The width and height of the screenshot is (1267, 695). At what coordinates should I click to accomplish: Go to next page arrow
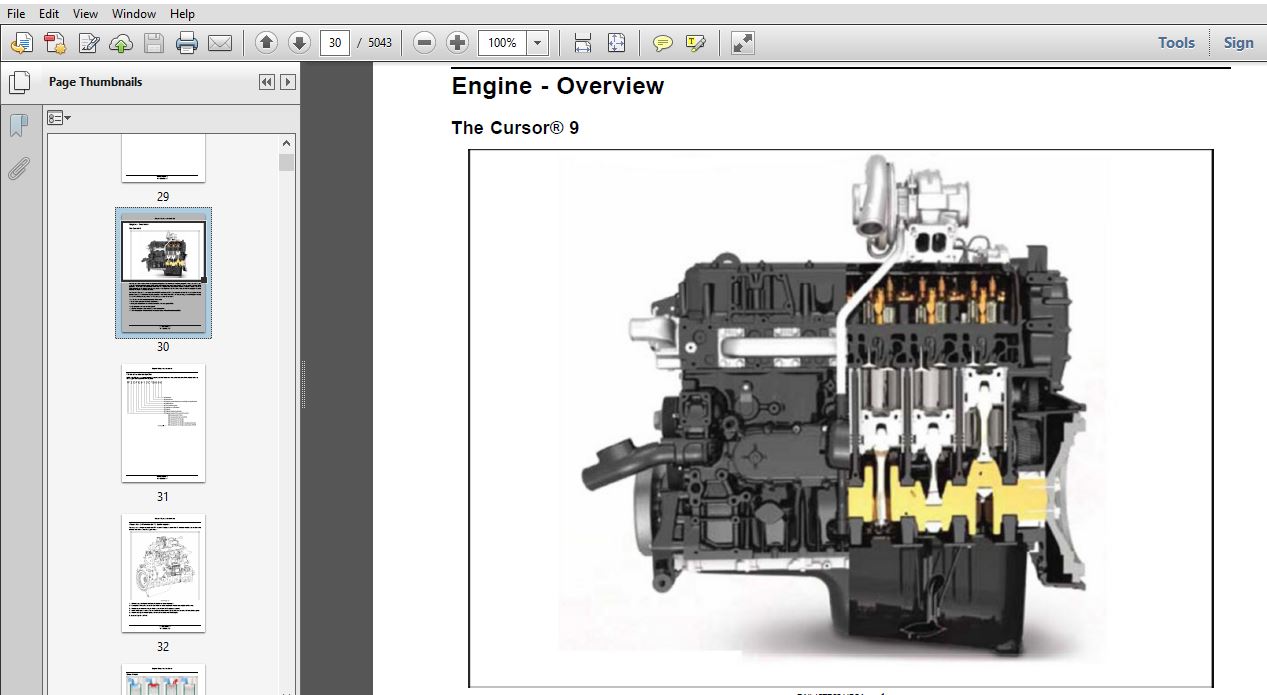tap(299, 43)
